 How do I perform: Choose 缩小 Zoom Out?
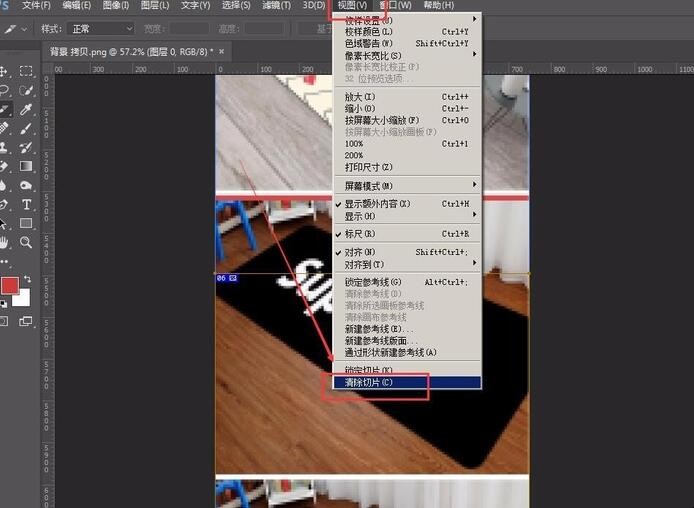407,108
